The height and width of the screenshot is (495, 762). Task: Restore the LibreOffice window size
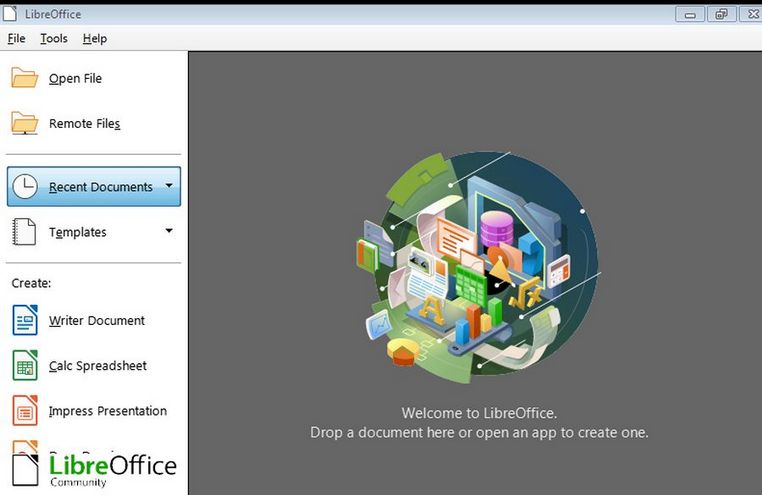tap(722, 14)
